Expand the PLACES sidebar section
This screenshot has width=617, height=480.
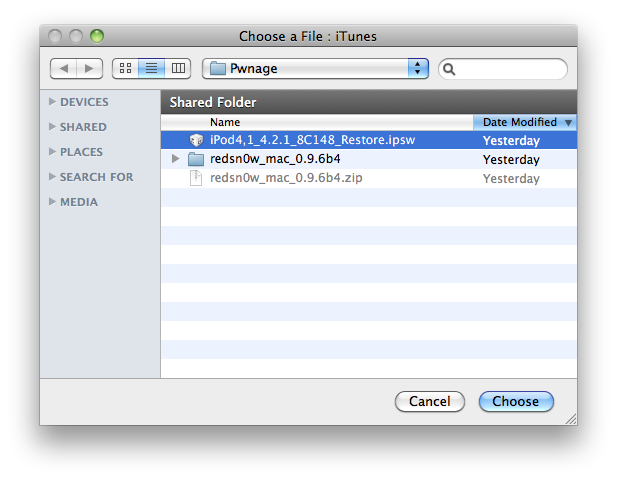click(x=52, y=152)
